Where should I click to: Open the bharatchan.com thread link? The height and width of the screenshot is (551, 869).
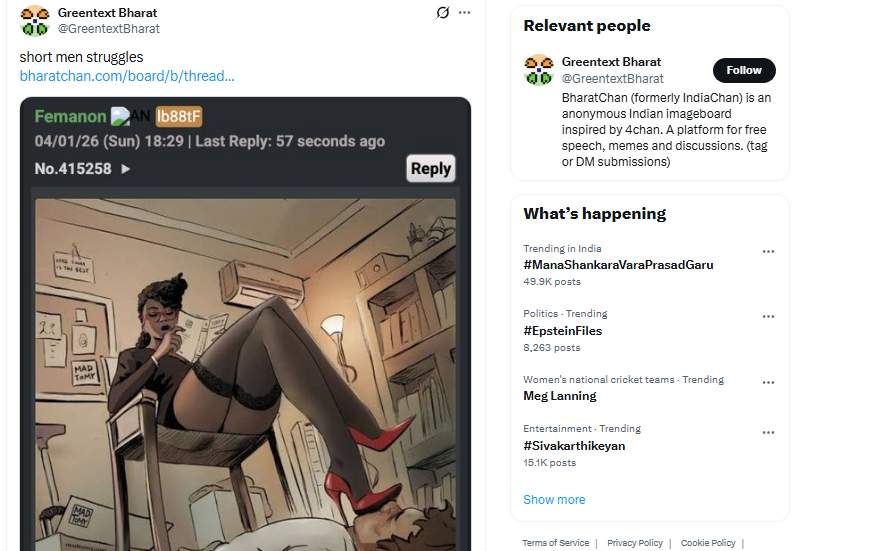[x=127, y=76]
